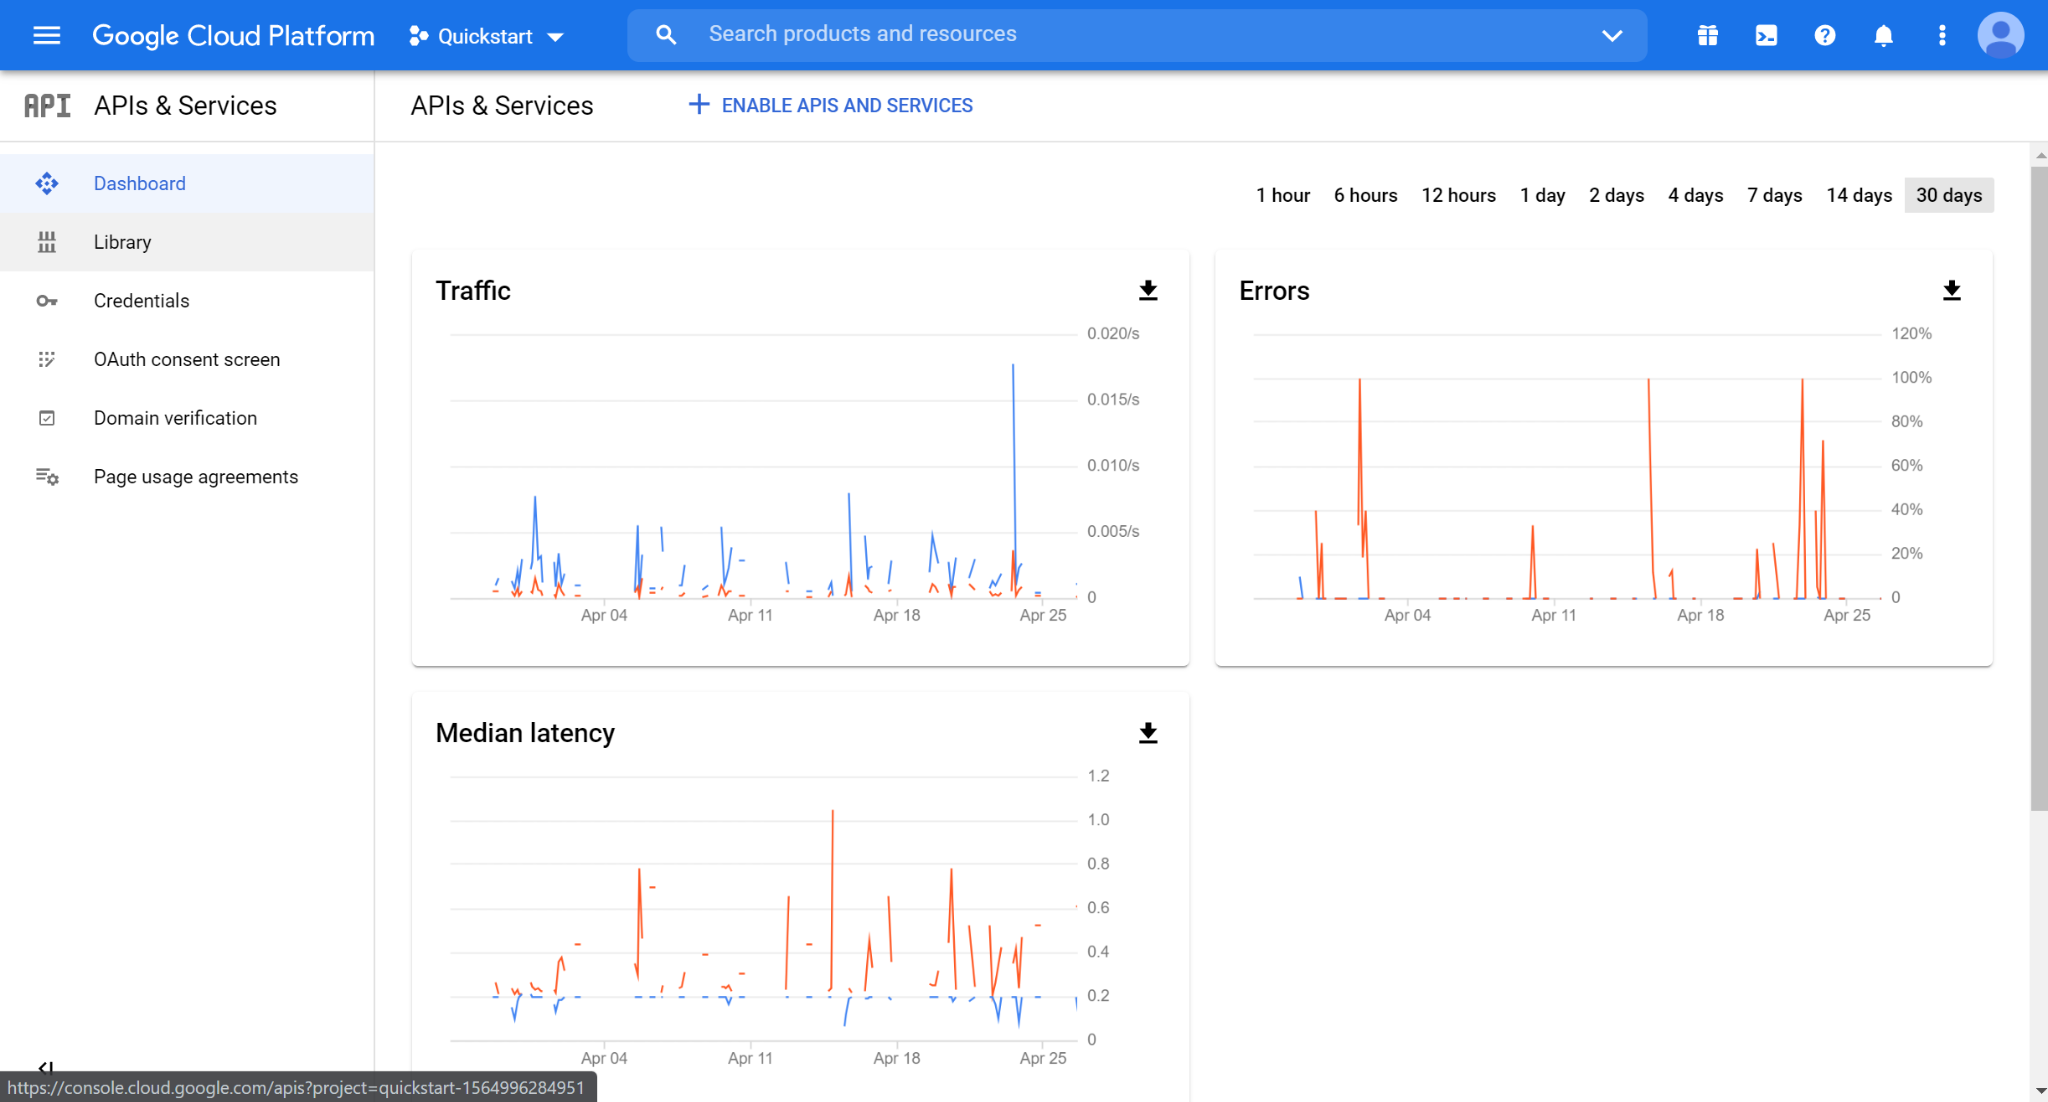
Task: Click the vertical page scrollbar thumb
Action: pyautogui.click(x=2039, y=488)
